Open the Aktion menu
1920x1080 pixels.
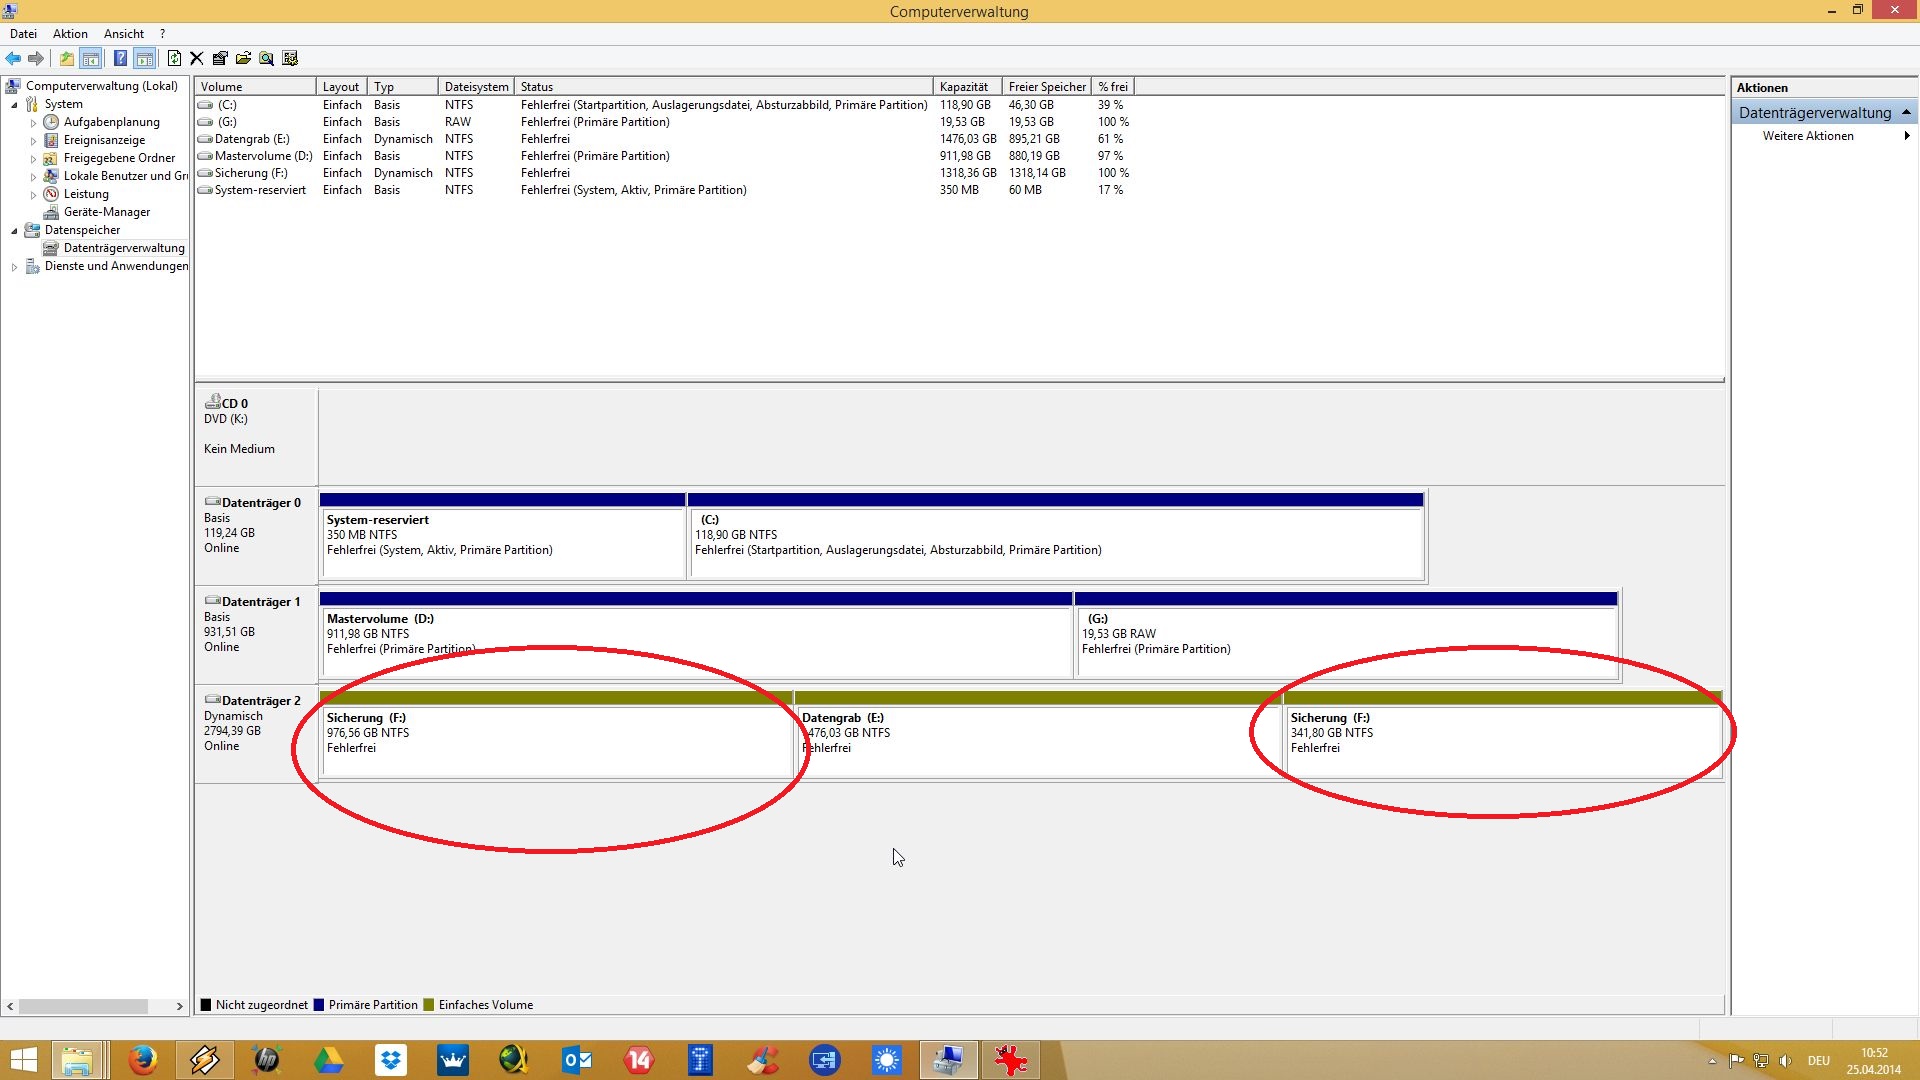pyautogui.click(x=70, y=34)
